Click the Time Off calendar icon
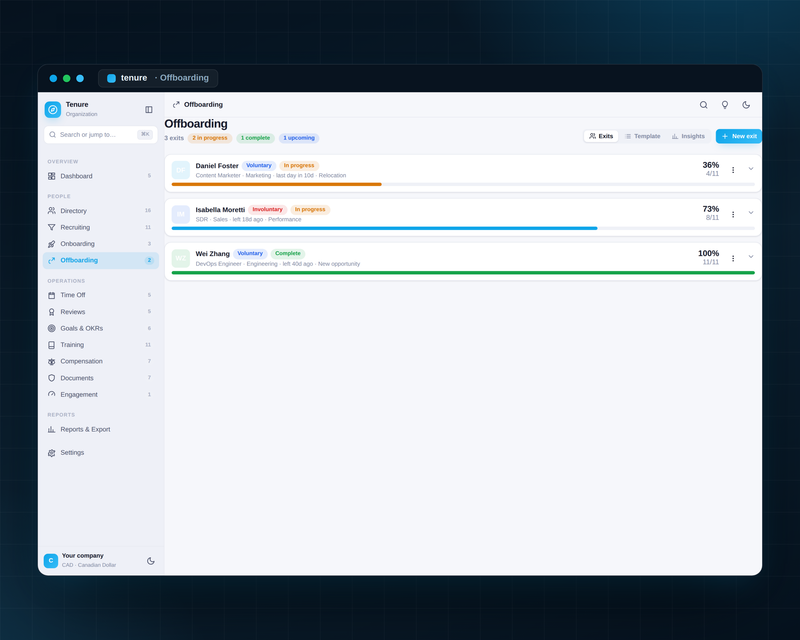800x640 pixels. [x=52, y=295]
